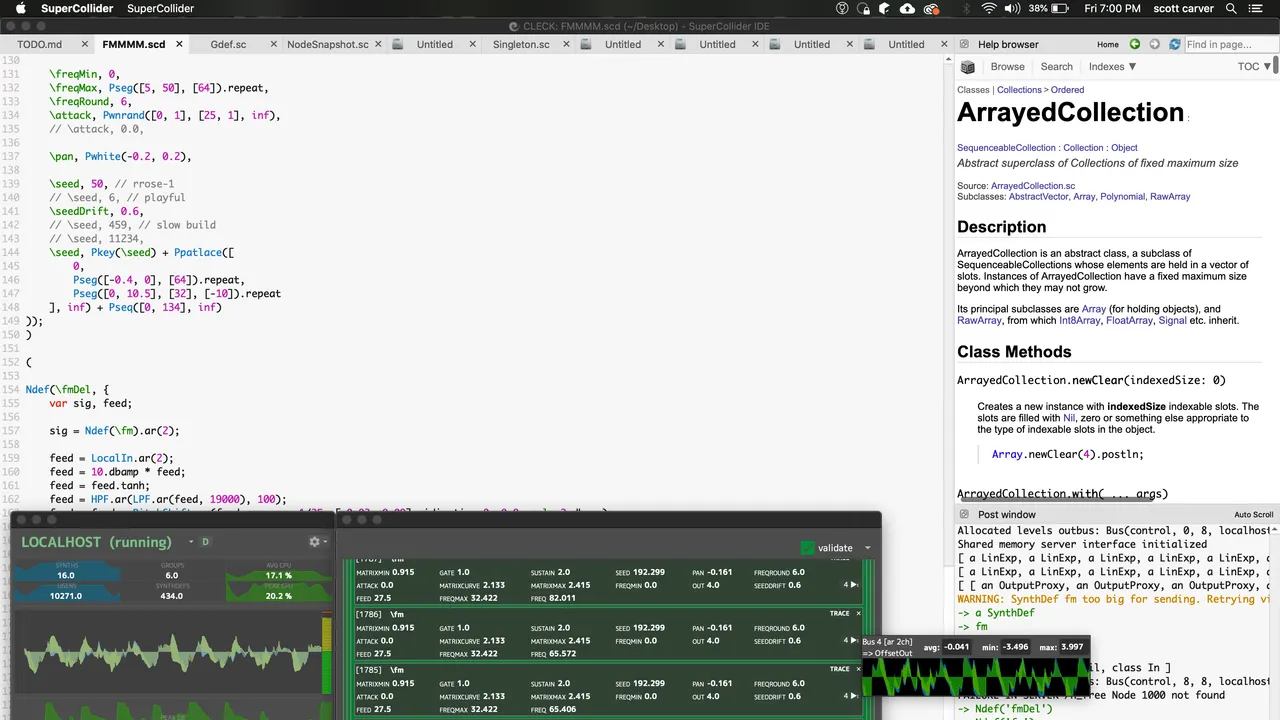Open the ArrayedCollection.sc source link
The width and height of the screenshot is (1280, 720).
click(x=1033, y=186)
